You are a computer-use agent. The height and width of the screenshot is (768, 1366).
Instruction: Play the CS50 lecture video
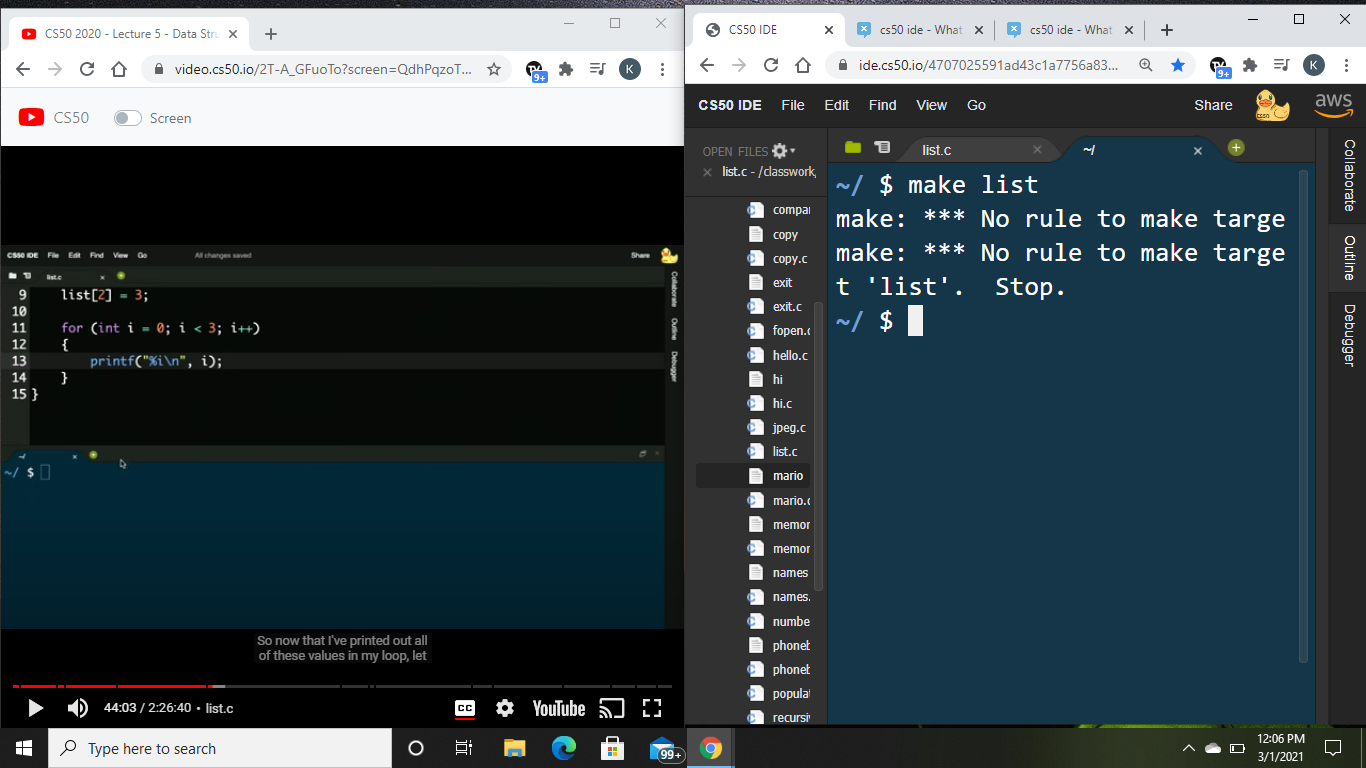[35, 708]
